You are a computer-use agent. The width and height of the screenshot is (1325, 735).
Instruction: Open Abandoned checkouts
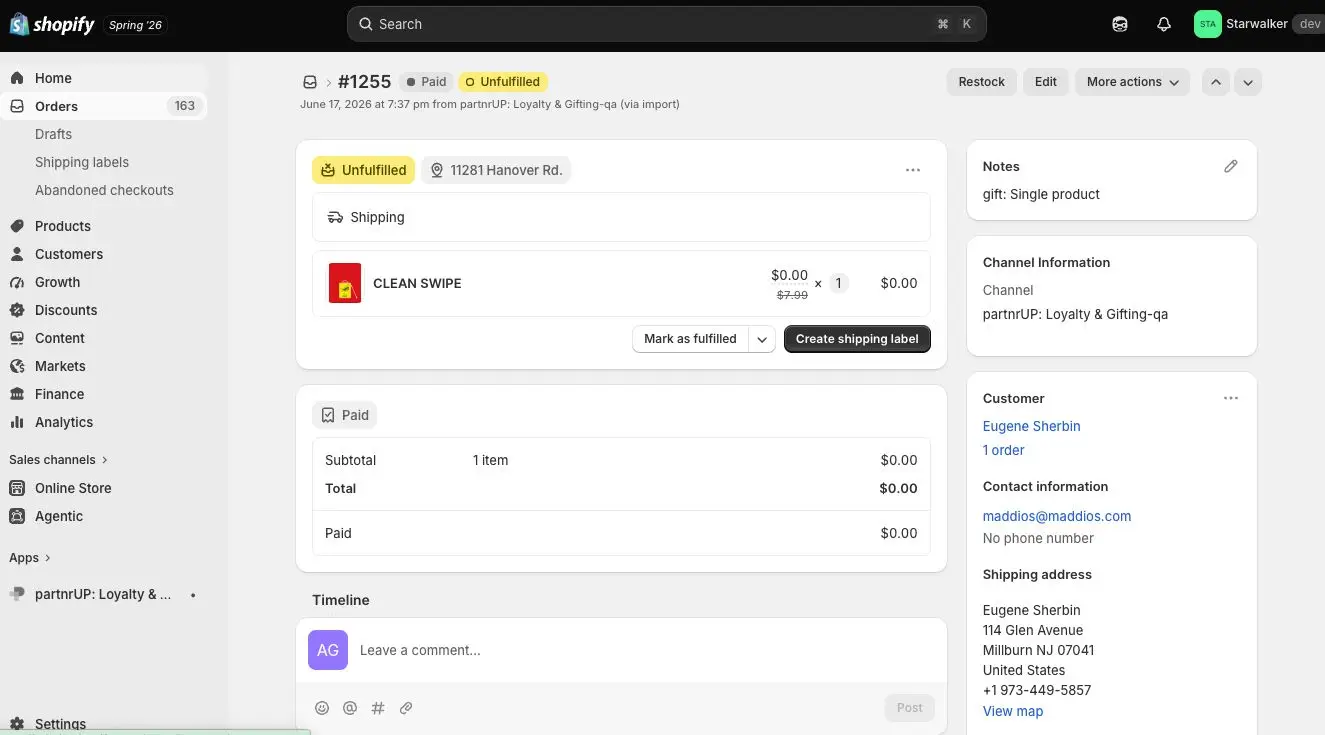coord(104,190)
